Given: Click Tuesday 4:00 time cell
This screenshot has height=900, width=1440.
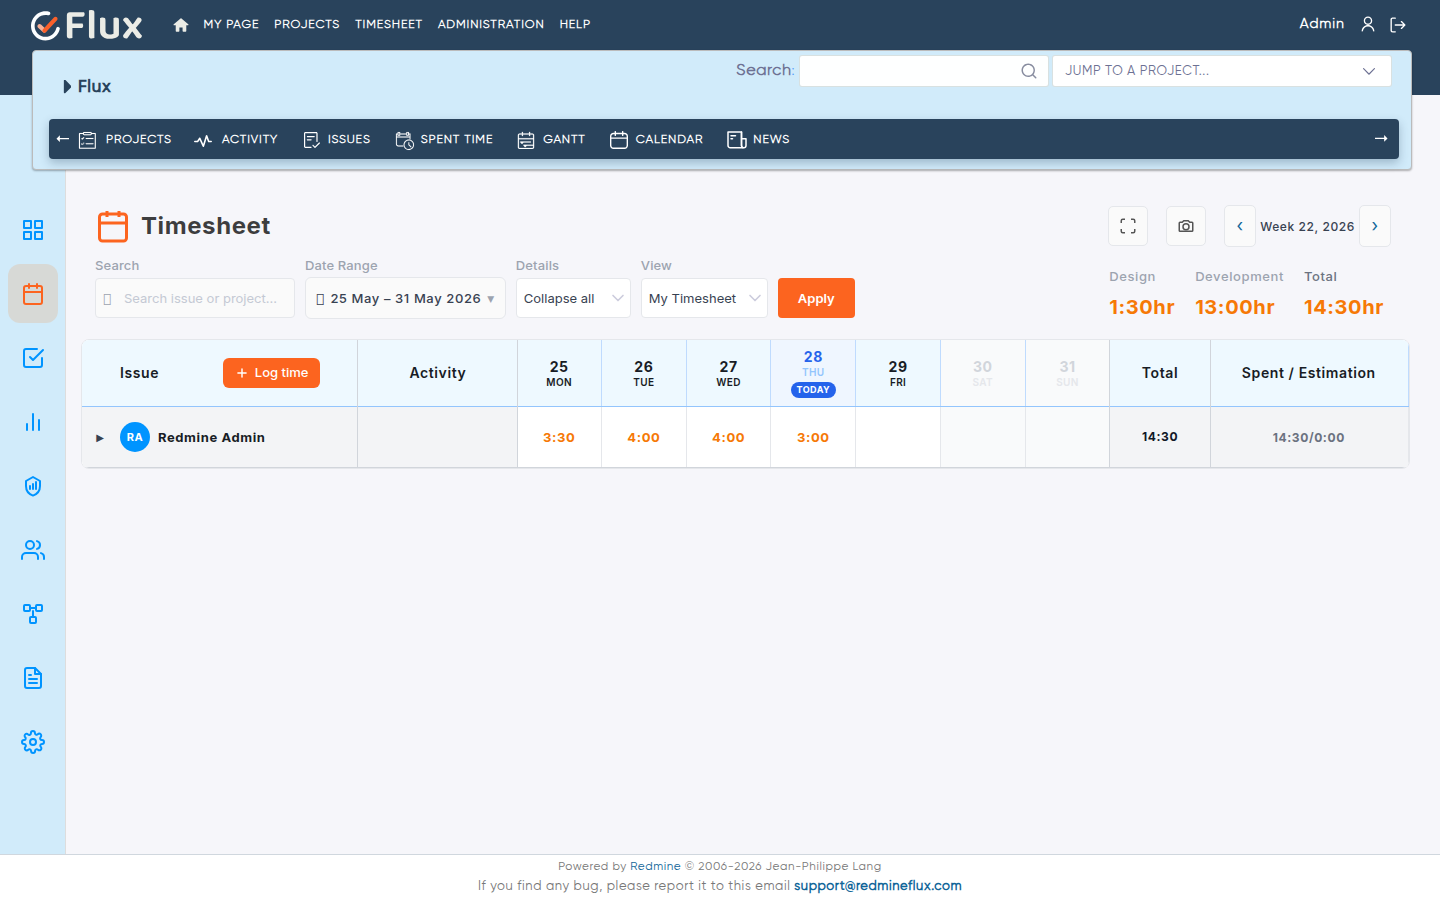Looking at the screenshot, I should [644, 438].
